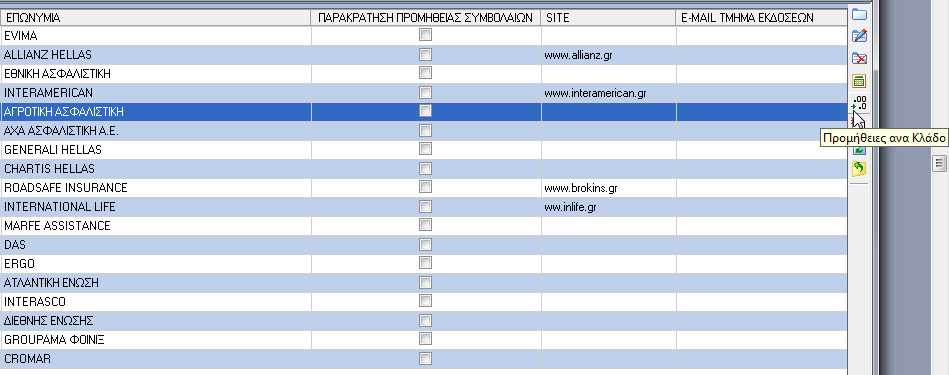Sort by SITE column header
The image size is (949, 375).
click(608, 18)
